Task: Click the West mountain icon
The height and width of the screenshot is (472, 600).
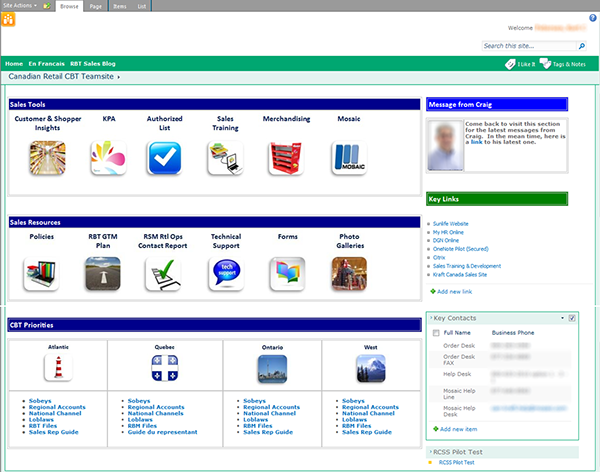Action: tap(371, 369)
